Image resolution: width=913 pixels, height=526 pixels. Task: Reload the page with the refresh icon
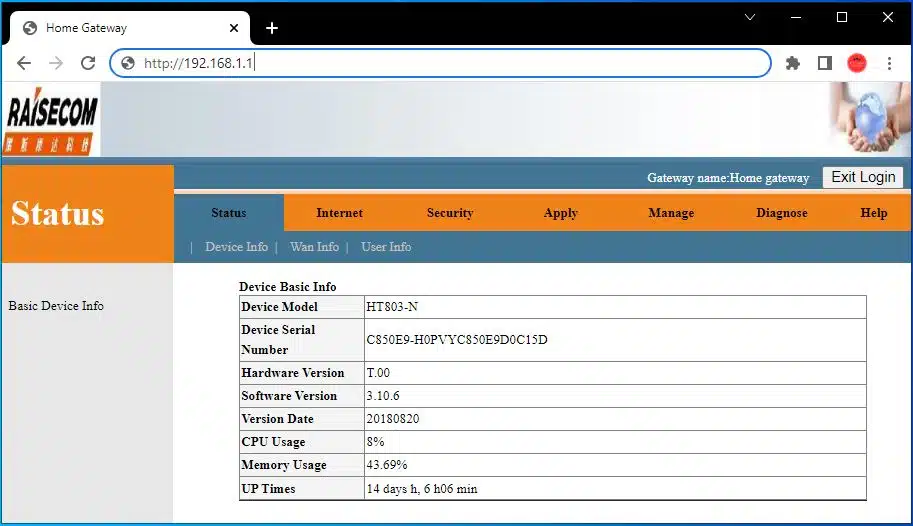(88, 63)
